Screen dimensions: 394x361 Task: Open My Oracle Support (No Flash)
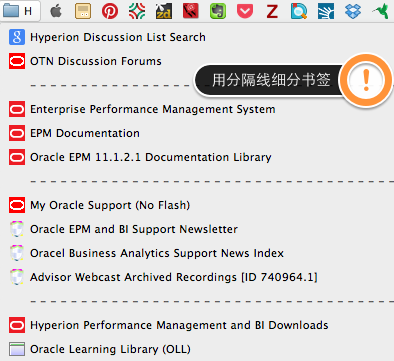pos(100,205)
